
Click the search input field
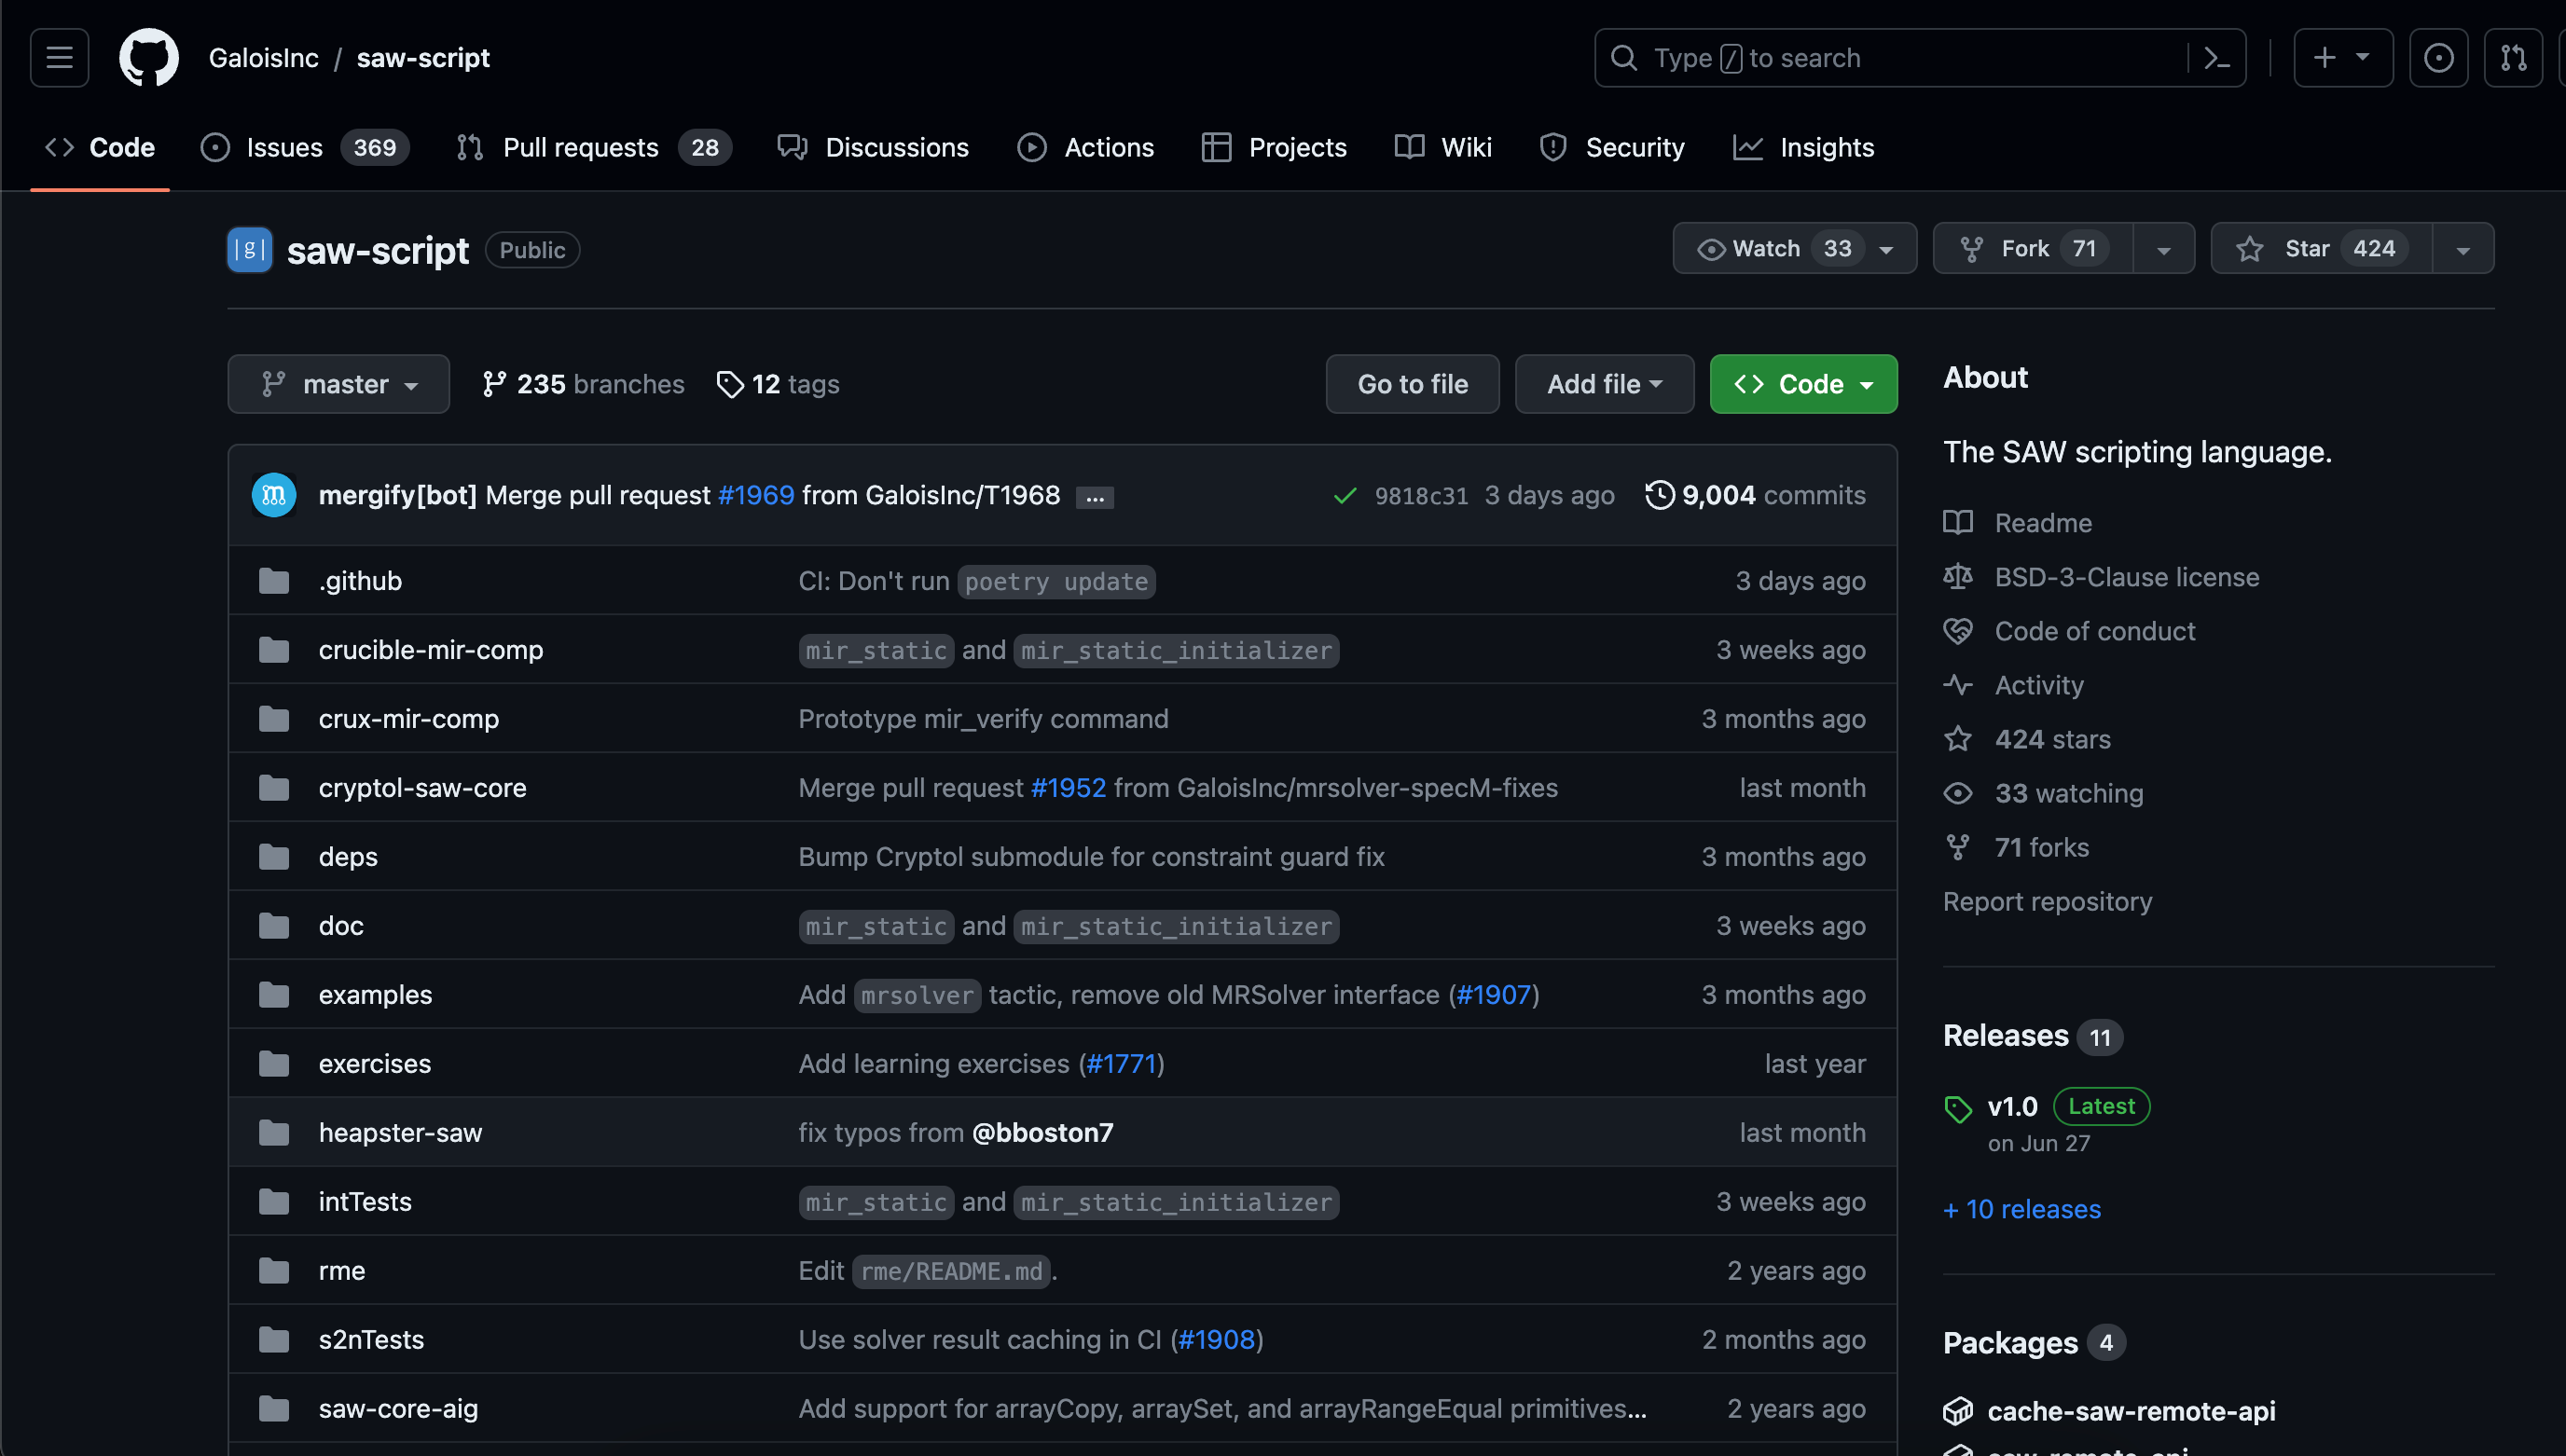1900,58
